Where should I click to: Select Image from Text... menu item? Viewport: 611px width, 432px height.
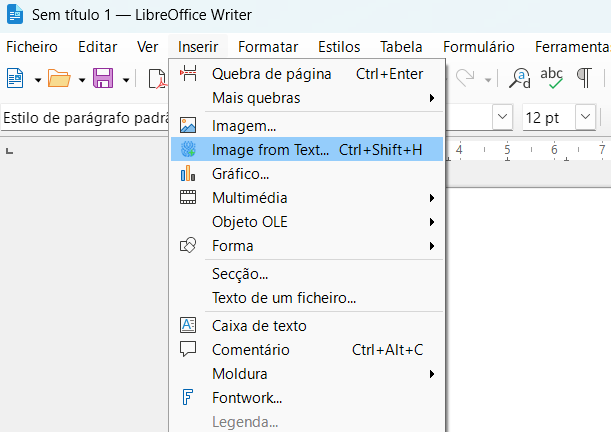(270, 150)
